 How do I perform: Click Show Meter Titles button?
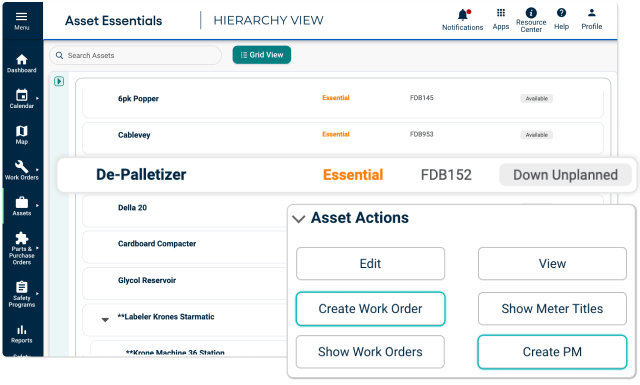coord(552,309)
